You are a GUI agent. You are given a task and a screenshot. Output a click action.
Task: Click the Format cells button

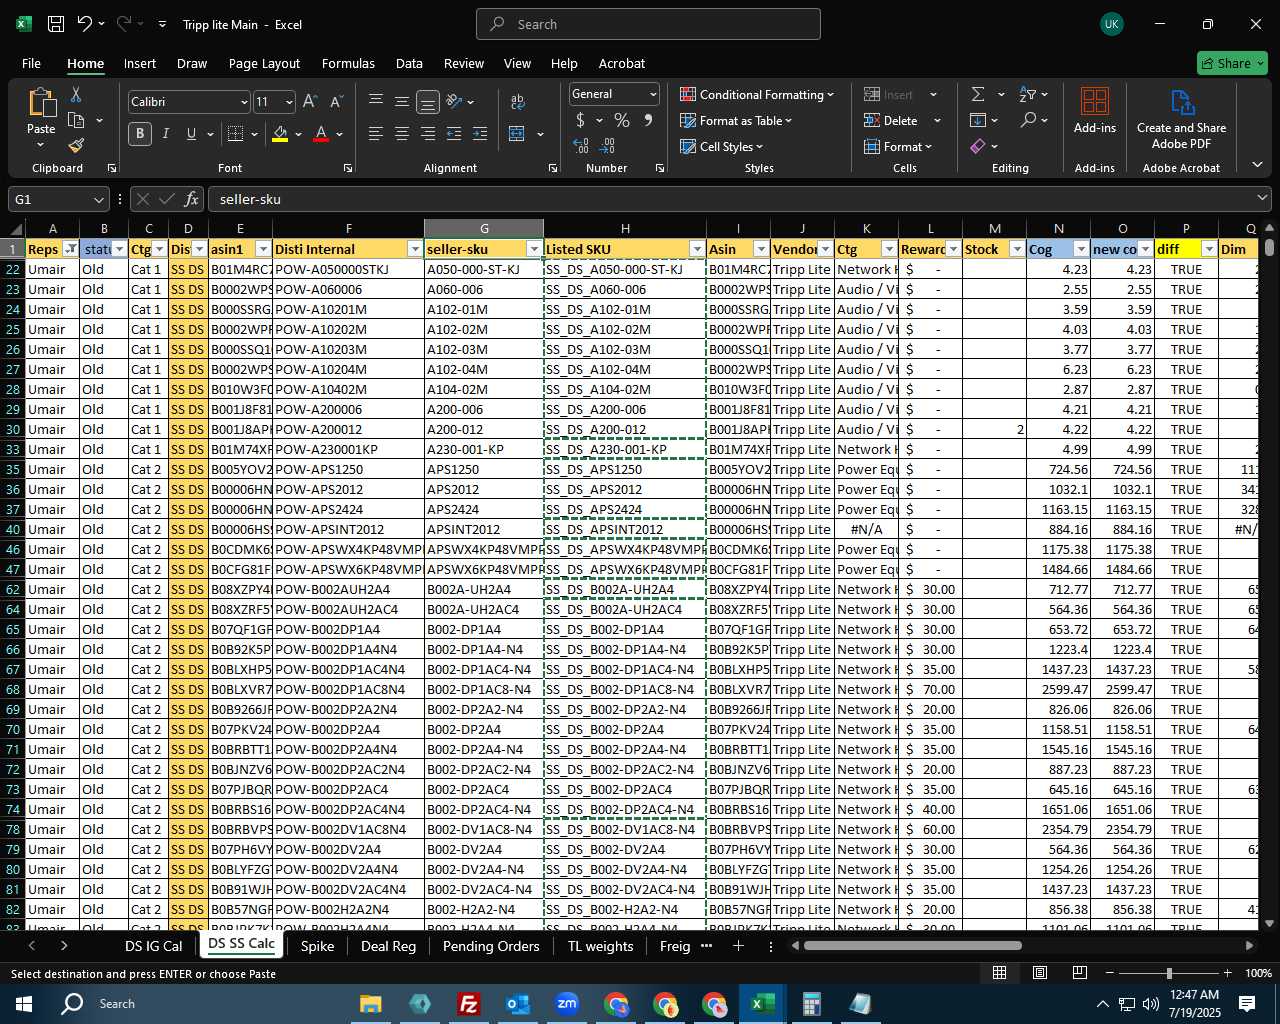tap(898, 146)
